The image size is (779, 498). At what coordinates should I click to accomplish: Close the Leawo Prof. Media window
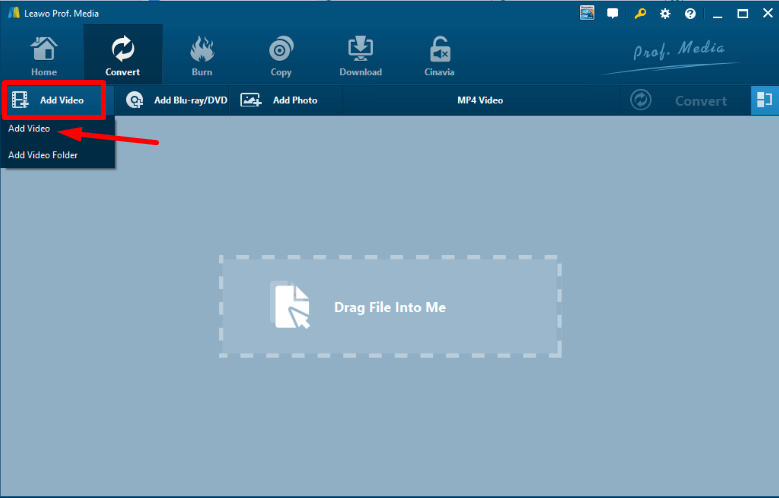(768, 13)
